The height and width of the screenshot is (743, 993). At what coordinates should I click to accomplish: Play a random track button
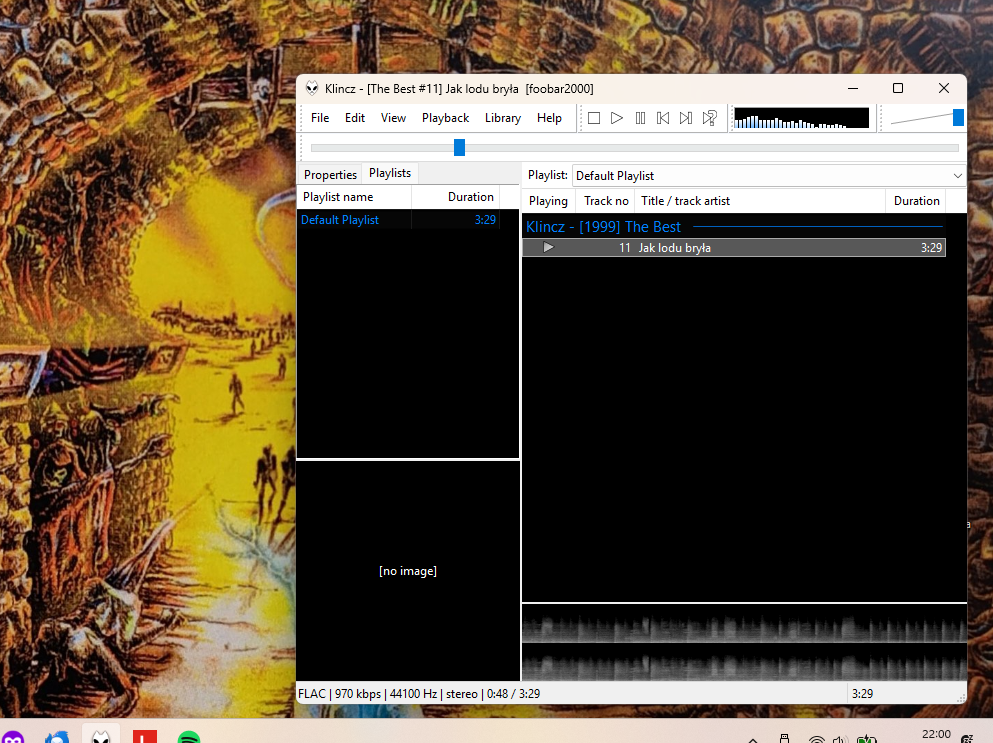pos(709,118)
